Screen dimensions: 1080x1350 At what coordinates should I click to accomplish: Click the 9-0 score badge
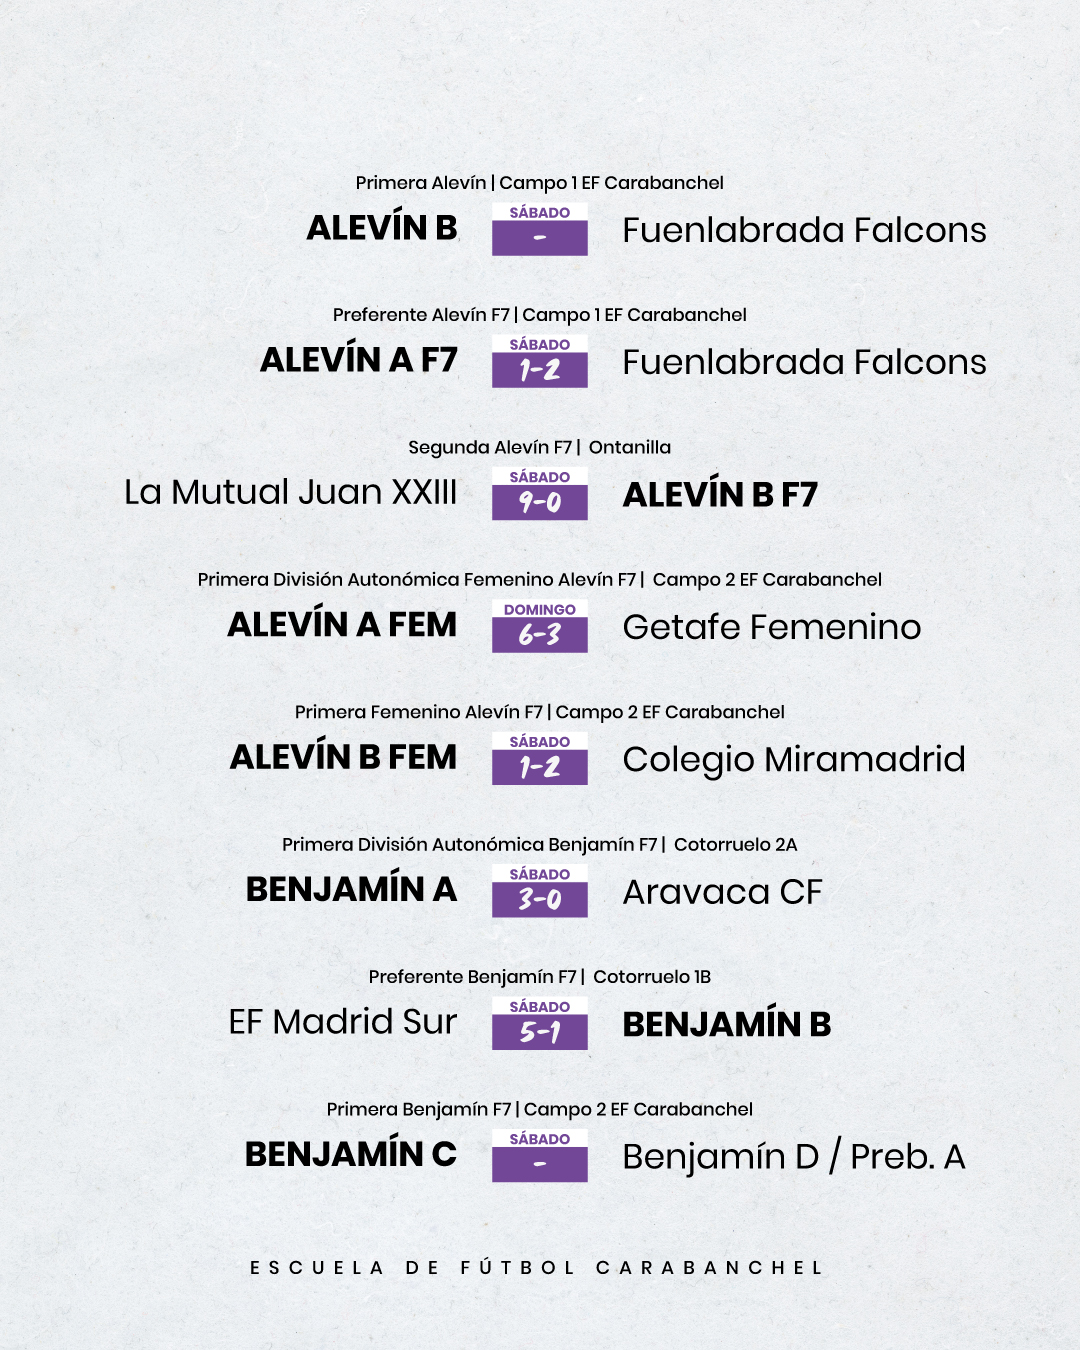coord(539,494)
